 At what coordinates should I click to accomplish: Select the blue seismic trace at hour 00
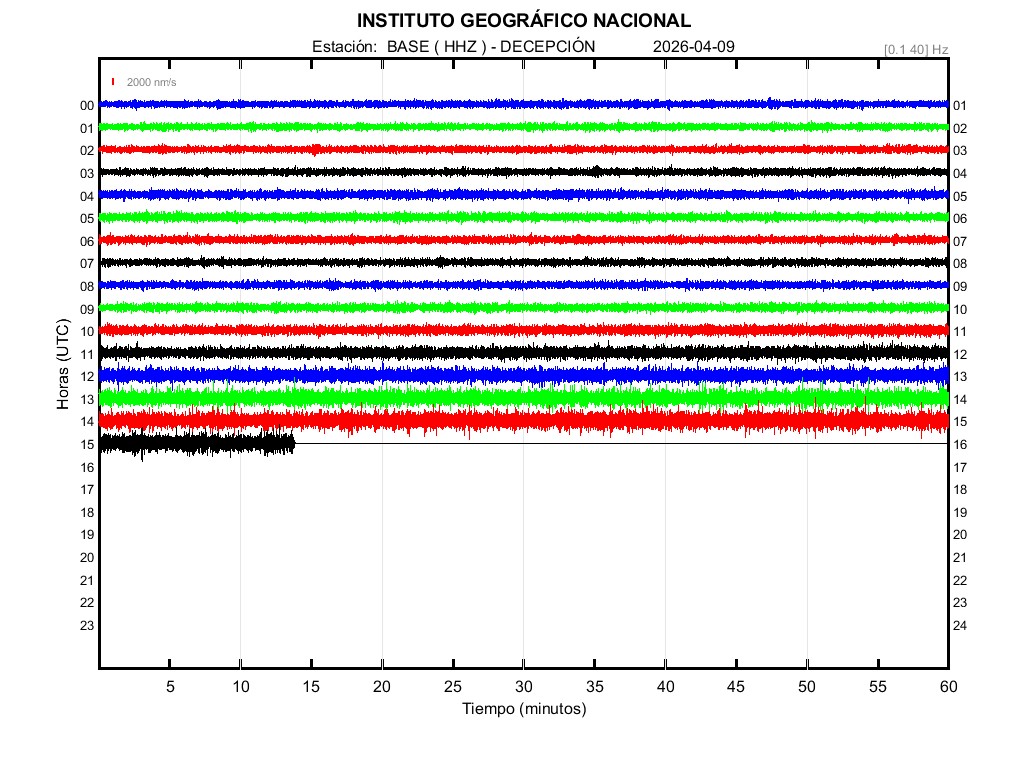click(x=523, y=104)
